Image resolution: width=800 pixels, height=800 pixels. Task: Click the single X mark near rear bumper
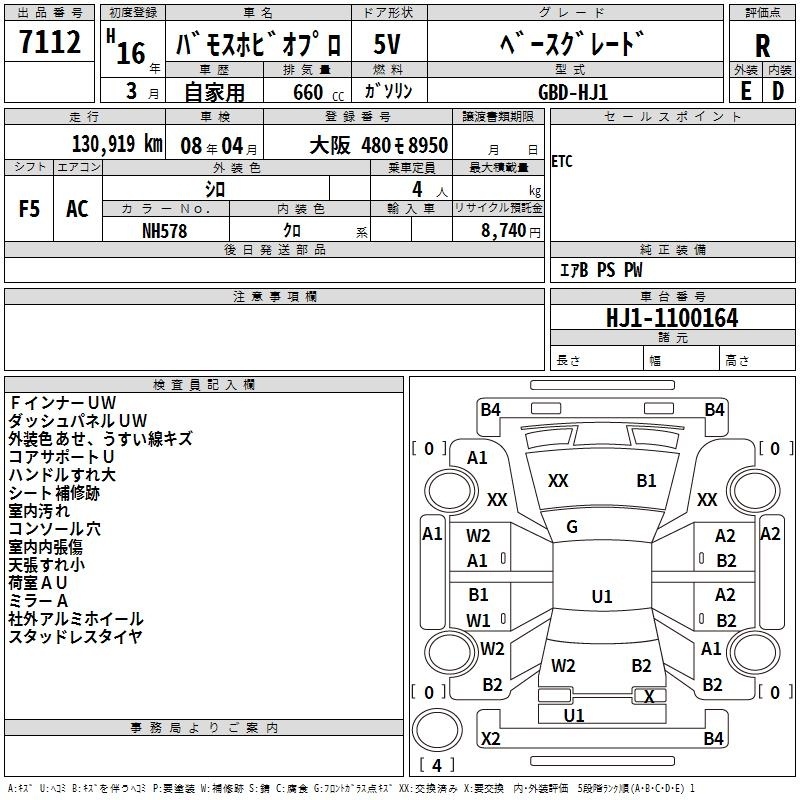tap(649, 696)
